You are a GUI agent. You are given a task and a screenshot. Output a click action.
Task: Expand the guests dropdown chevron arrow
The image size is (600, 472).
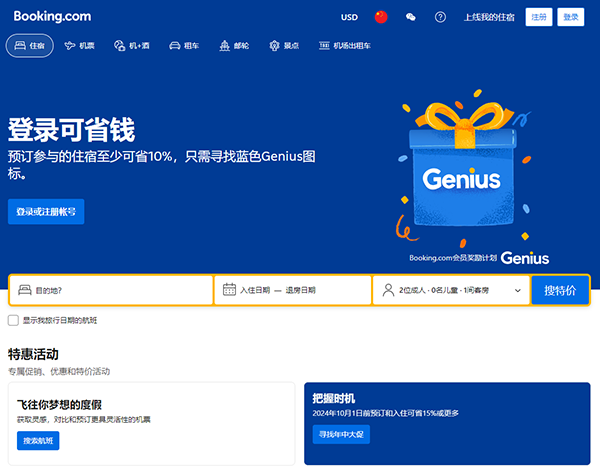tap(518, 290)
